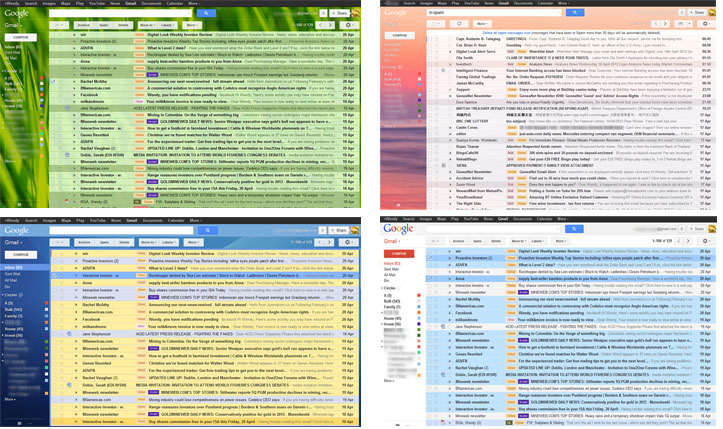Open More dropdown in sunset-theme spam toolbar
The image size is (723, 429).
(481, 24)
